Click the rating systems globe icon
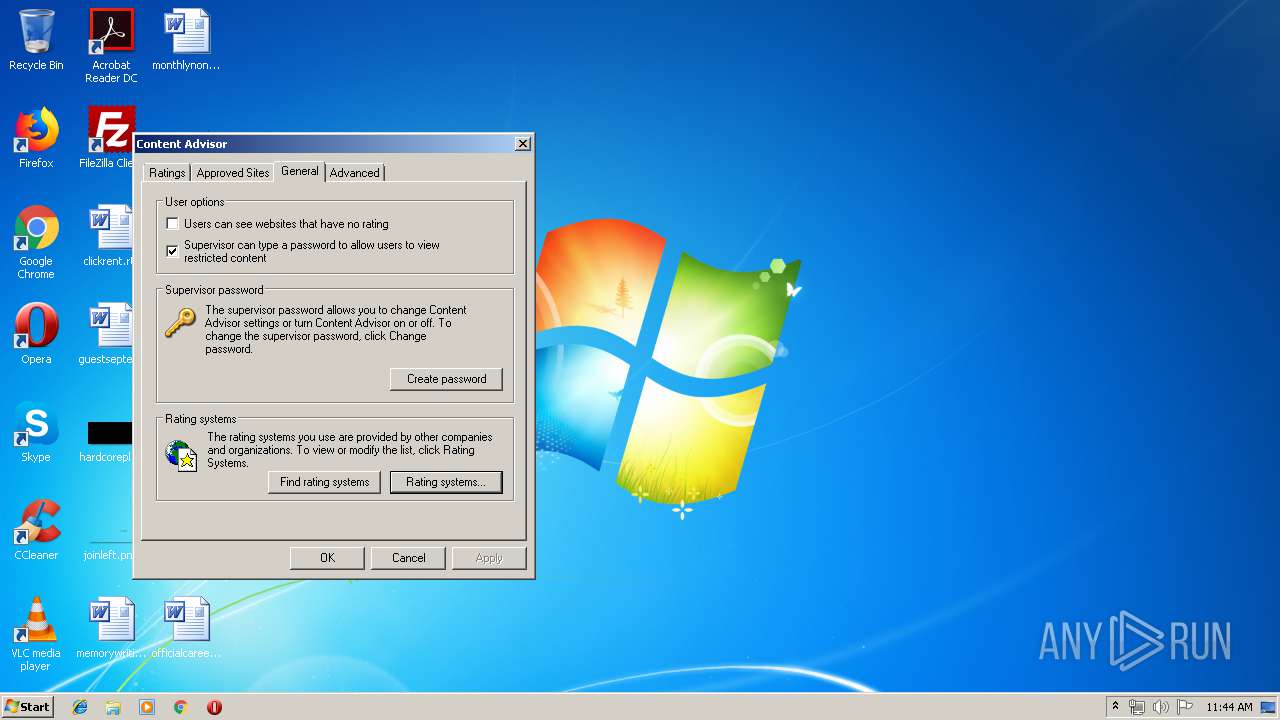Viewport: 1280px width, 720px height. tap(182, 455)
